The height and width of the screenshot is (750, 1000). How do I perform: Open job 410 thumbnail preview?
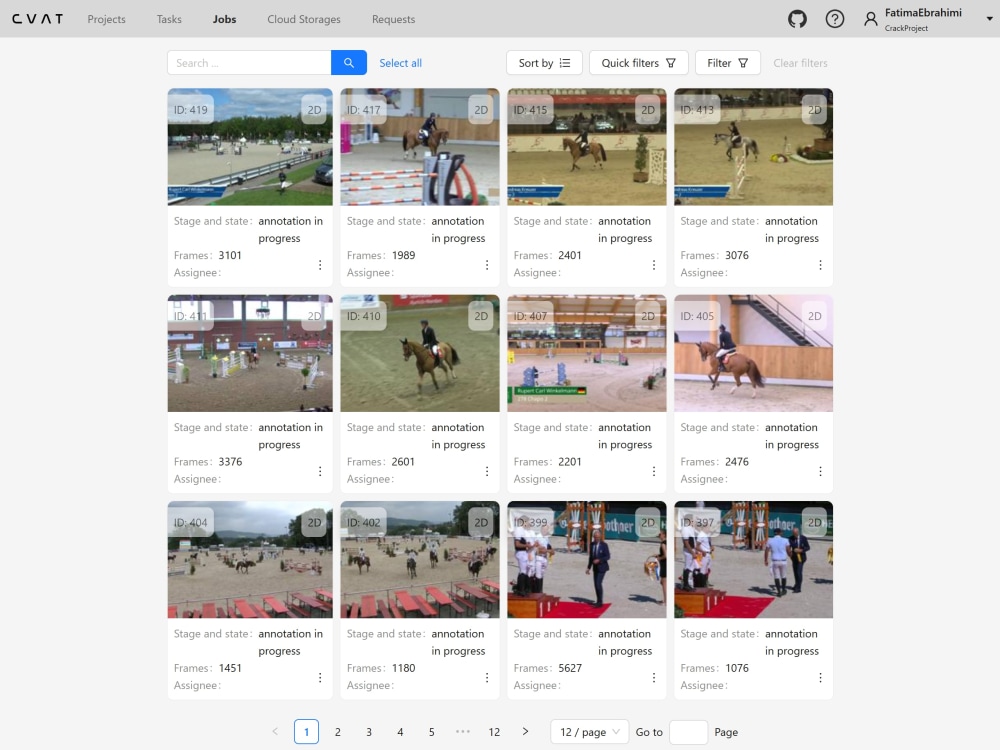420,353
